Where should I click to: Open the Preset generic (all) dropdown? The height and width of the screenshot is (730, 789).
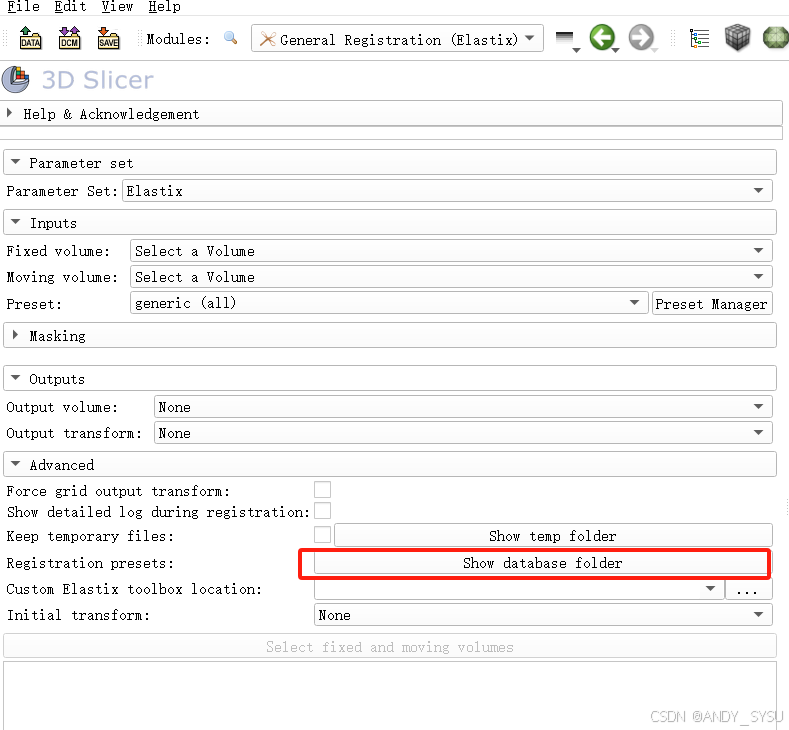tap(388, 303)
